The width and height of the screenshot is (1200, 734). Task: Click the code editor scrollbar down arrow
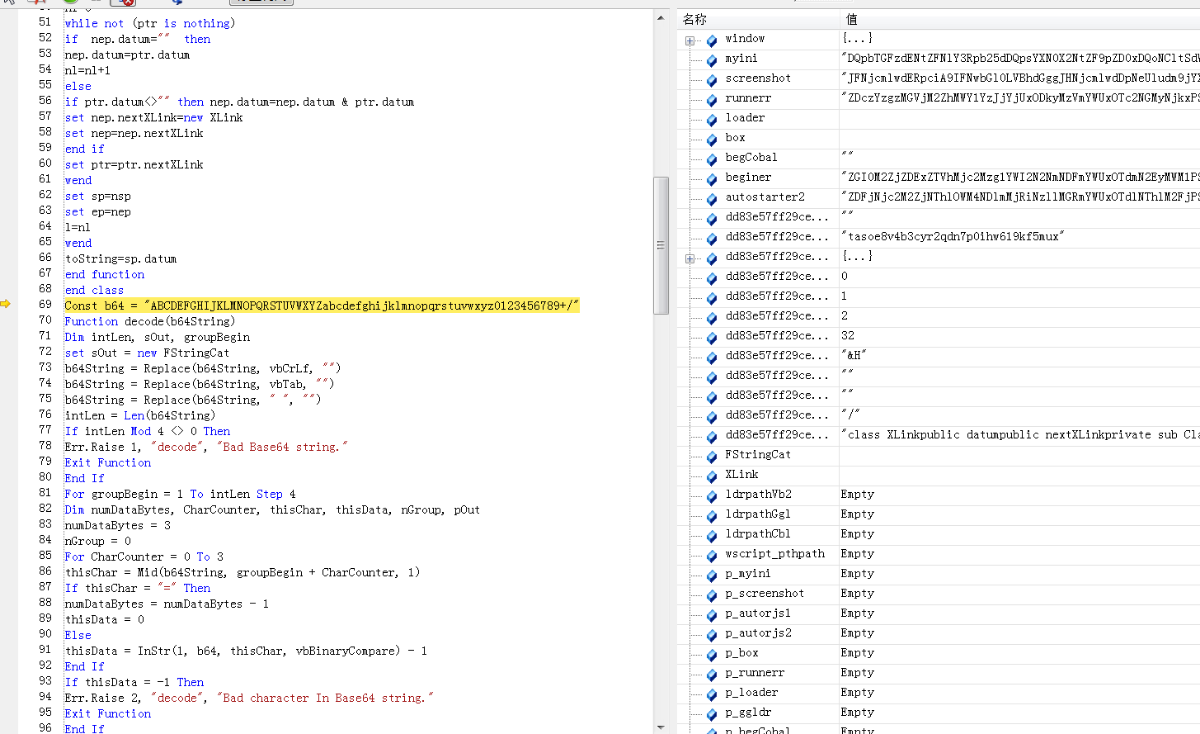660,726
